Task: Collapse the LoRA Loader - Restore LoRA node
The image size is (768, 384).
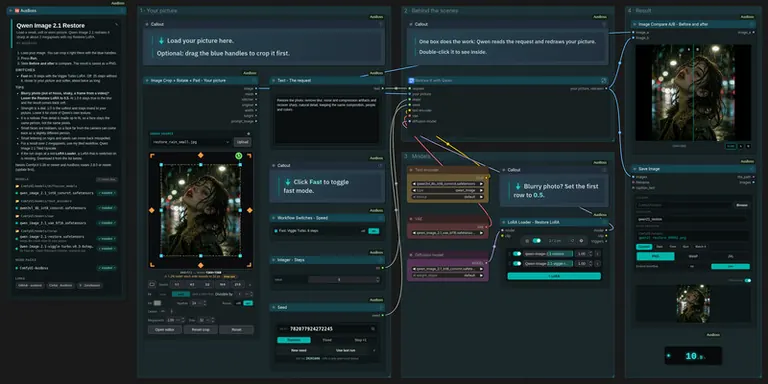Action: point(504,222)
